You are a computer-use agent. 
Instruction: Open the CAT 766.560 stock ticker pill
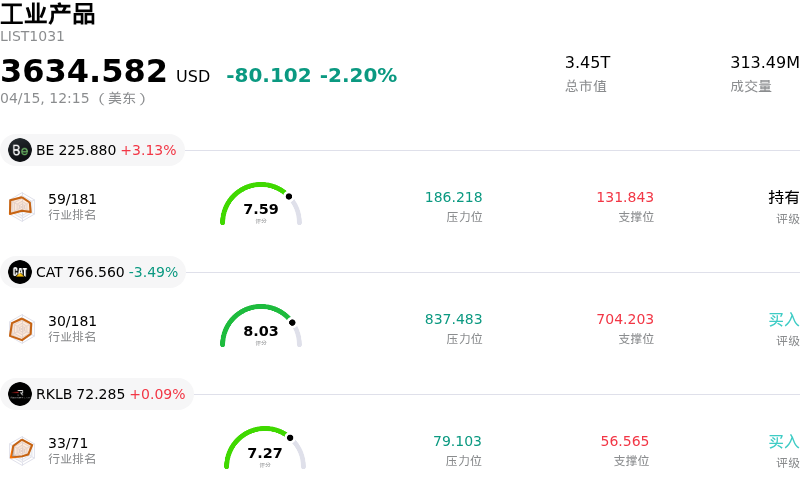pos(94,272)
